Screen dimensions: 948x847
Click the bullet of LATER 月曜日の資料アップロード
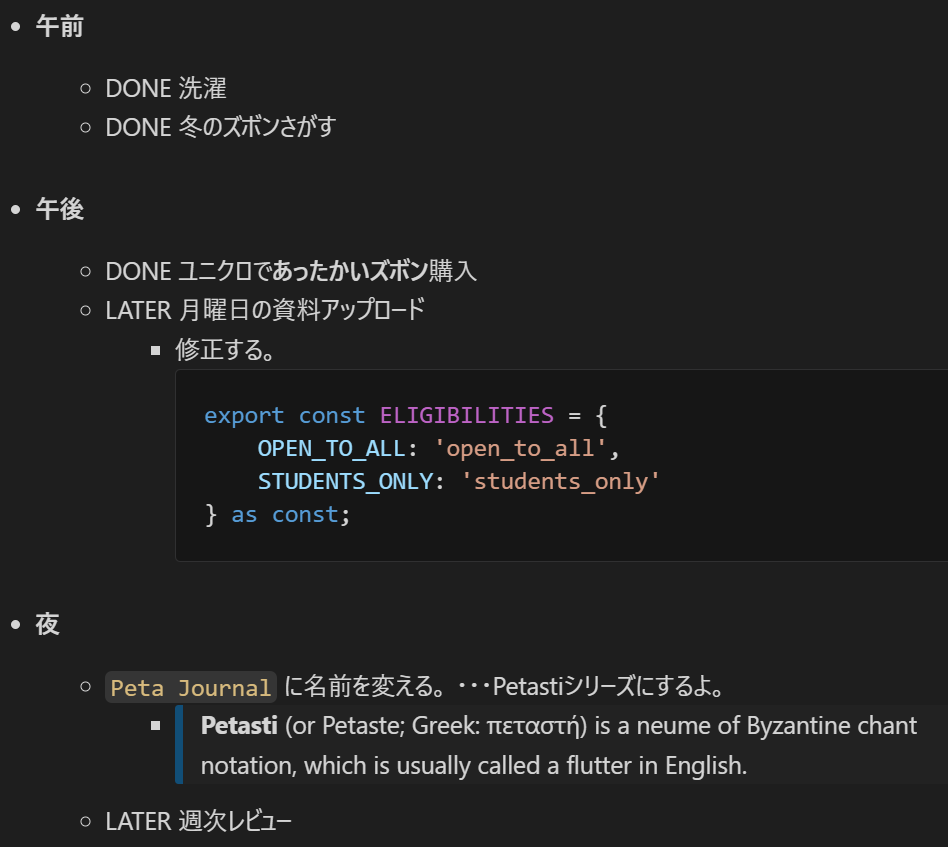85,311
